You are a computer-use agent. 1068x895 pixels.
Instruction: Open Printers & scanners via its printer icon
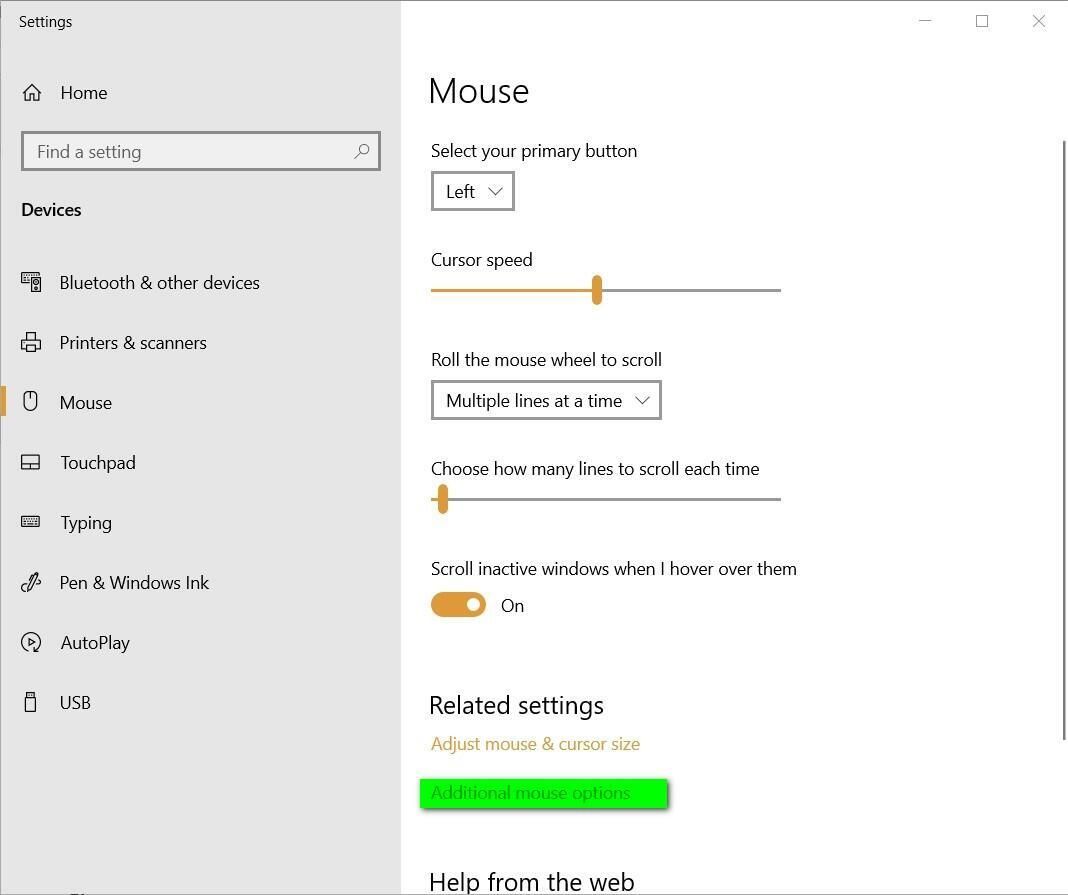[31, 342]
